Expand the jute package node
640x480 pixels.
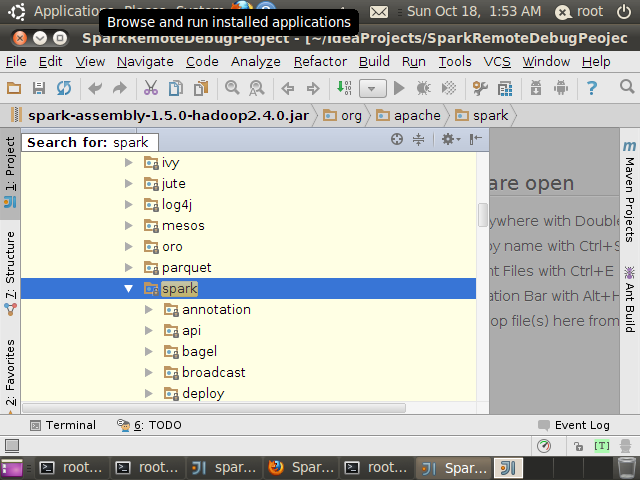[x=129, y=184]
